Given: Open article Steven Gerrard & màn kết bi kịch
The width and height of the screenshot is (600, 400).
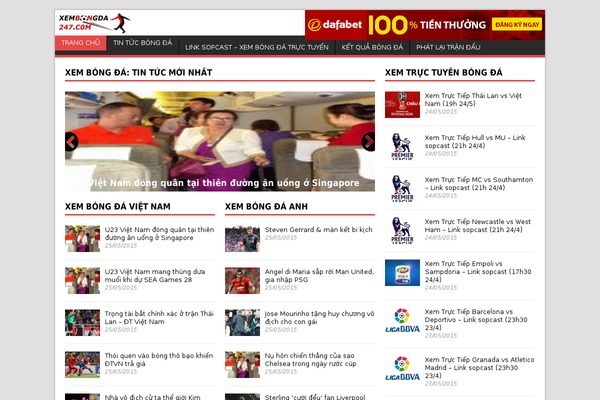Looking at the screenshot, I should coord(318,230).
